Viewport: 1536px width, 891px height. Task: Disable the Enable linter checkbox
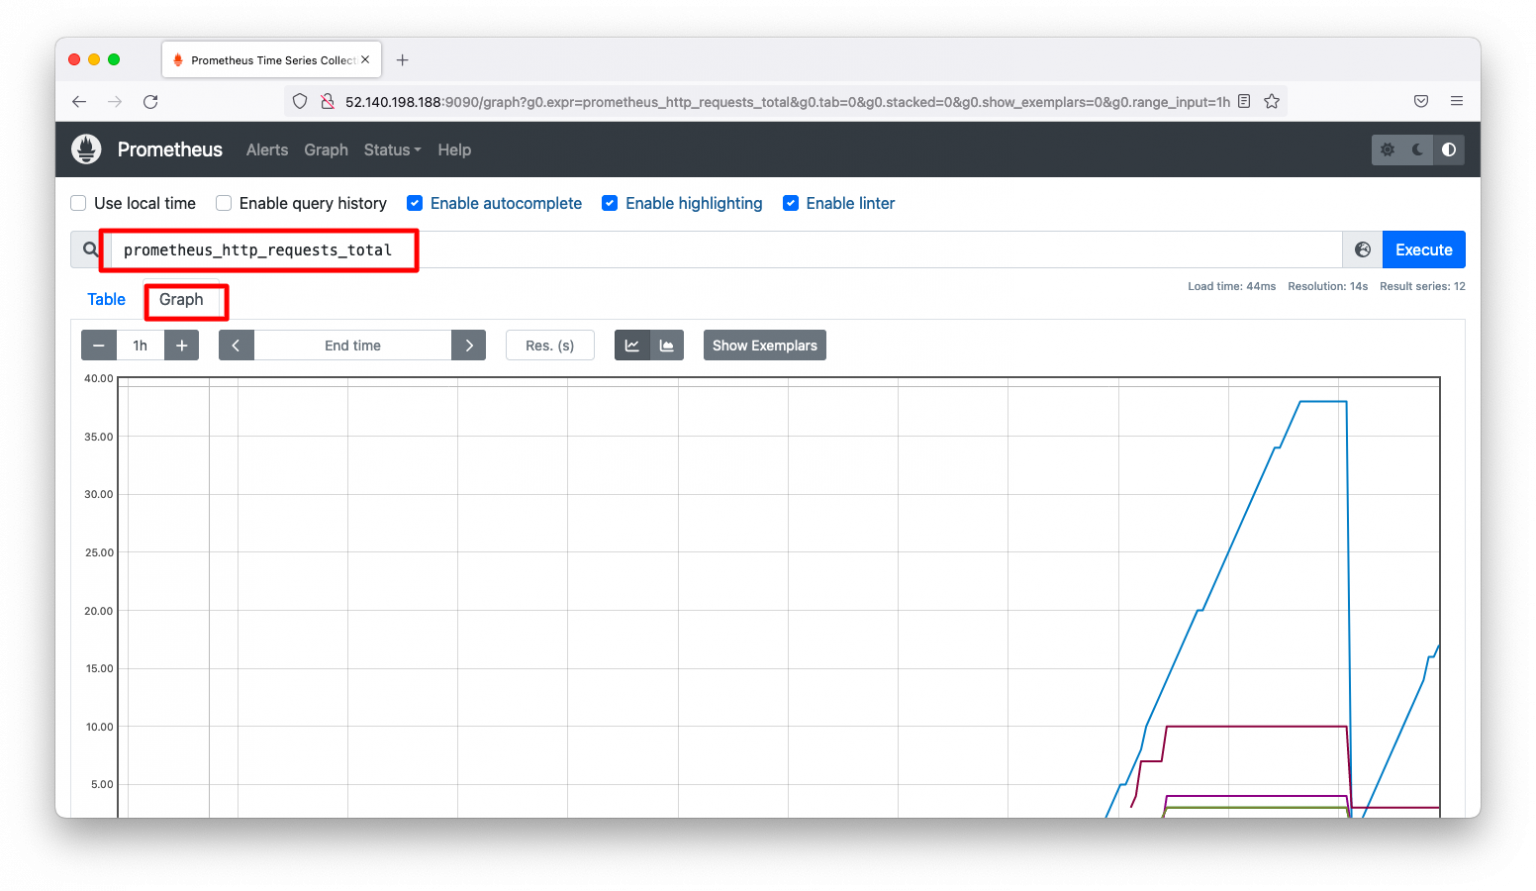click(791, 203)
